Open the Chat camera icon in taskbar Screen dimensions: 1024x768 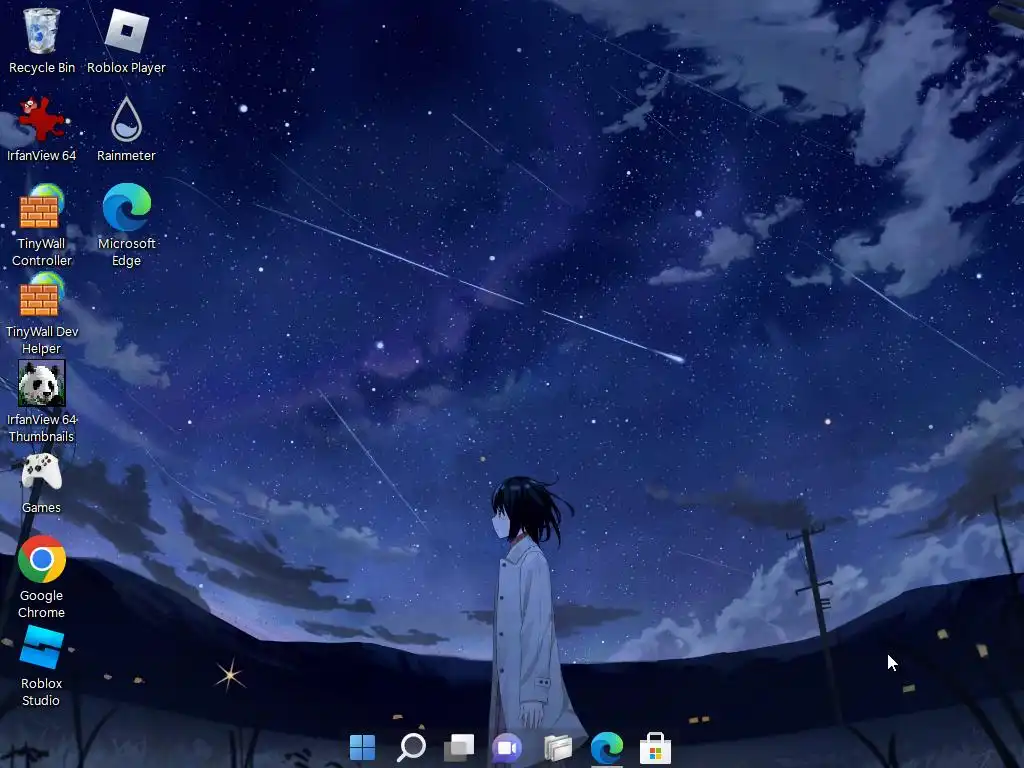click(x=507, y=747)
